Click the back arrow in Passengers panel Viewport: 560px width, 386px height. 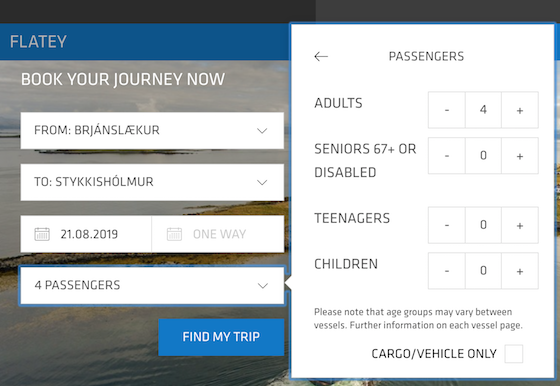pyautogui.click(x=321, y=56)
